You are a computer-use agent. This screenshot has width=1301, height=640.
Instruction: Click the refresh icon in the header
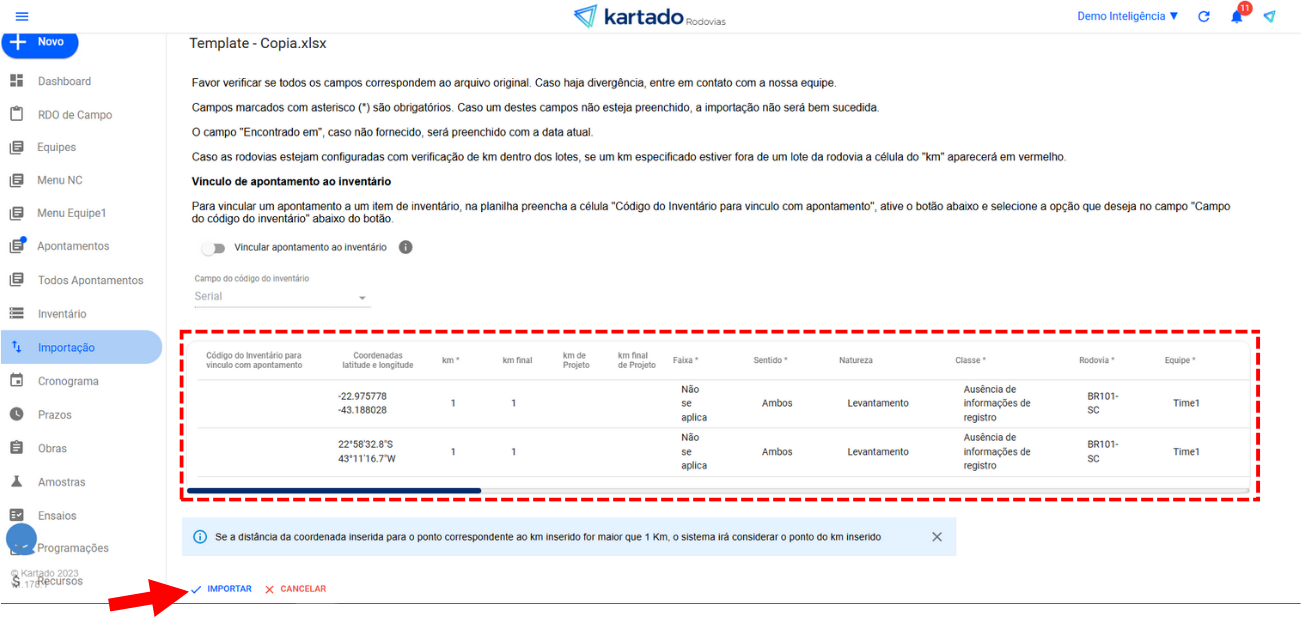pos(1204,17)
